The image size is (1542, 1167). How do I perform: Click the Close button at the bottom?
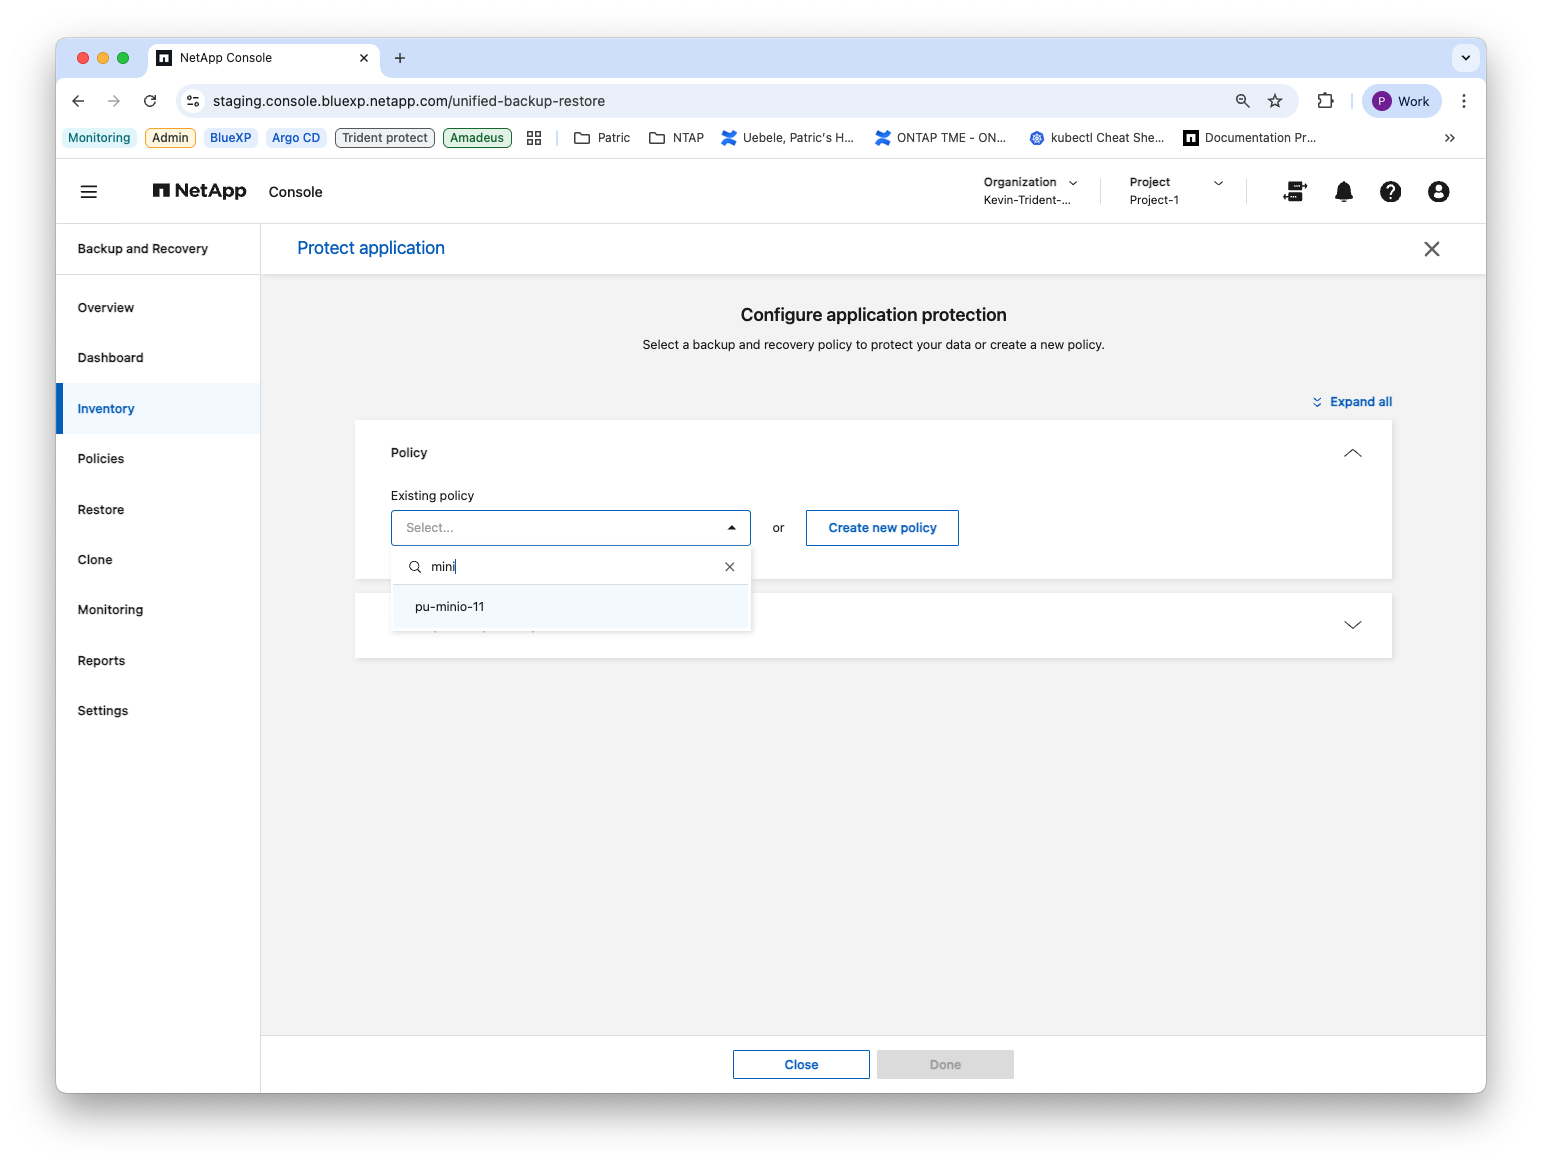click(801, 1065)
